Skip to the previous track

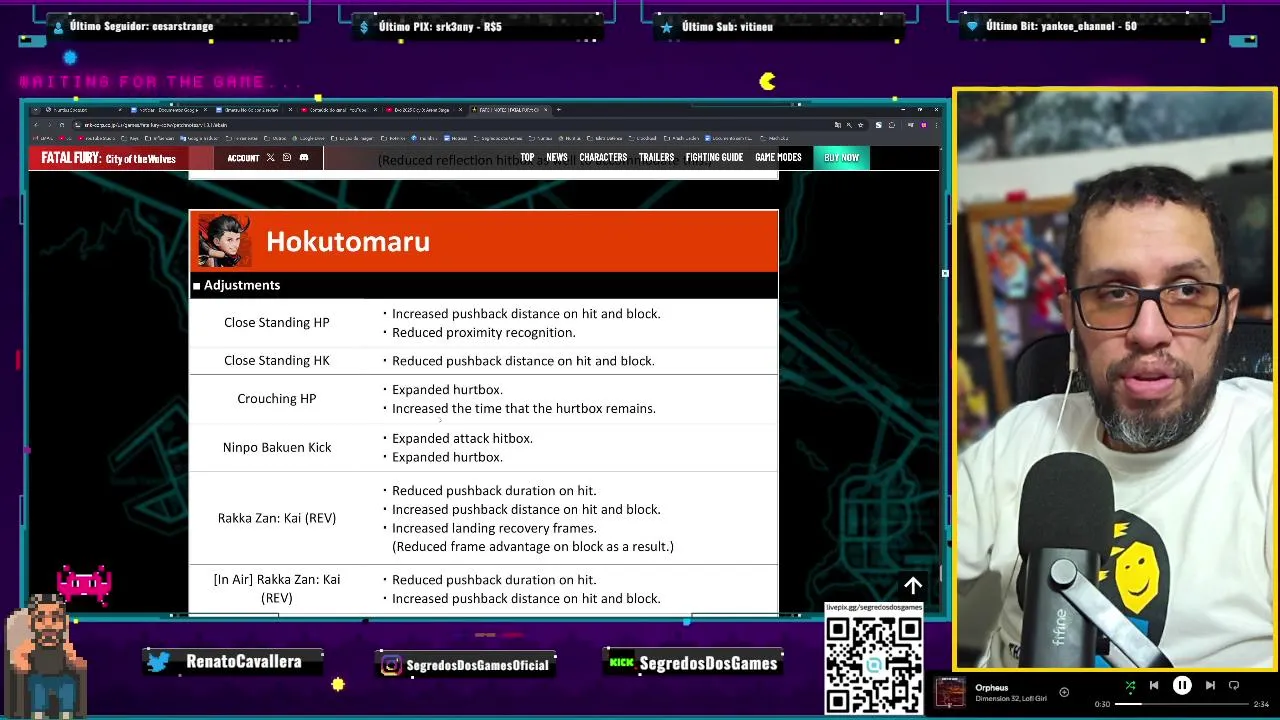tap(1154, 685)
